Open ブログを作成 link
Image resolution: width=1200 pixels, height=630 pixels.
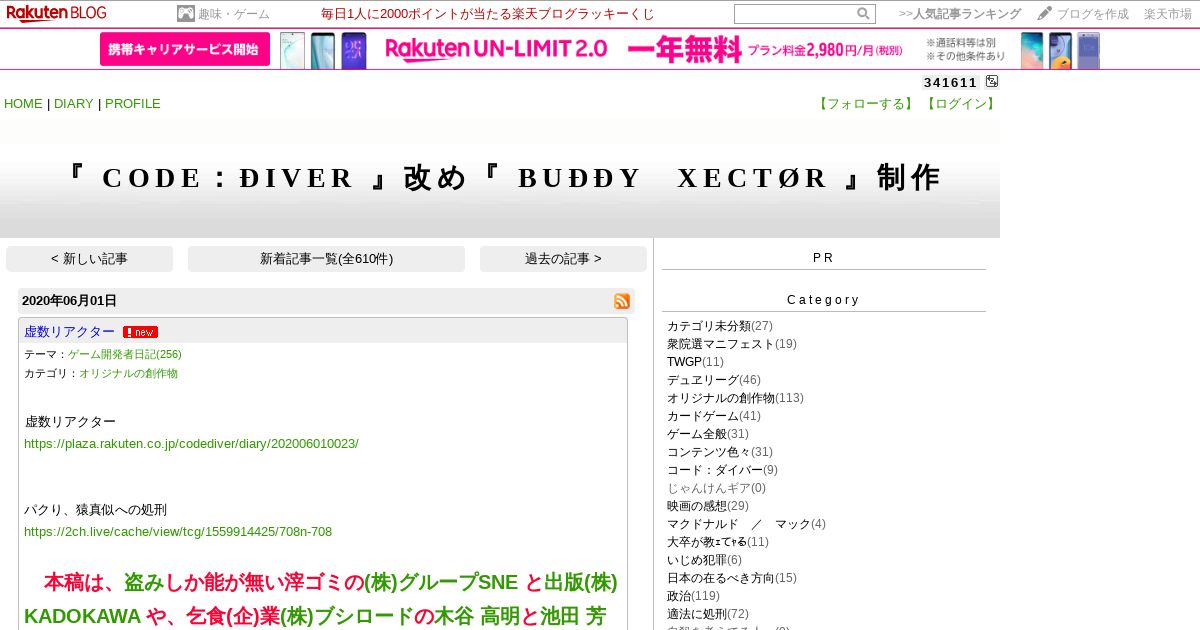pyautogui.click(x=1093, y=14)
